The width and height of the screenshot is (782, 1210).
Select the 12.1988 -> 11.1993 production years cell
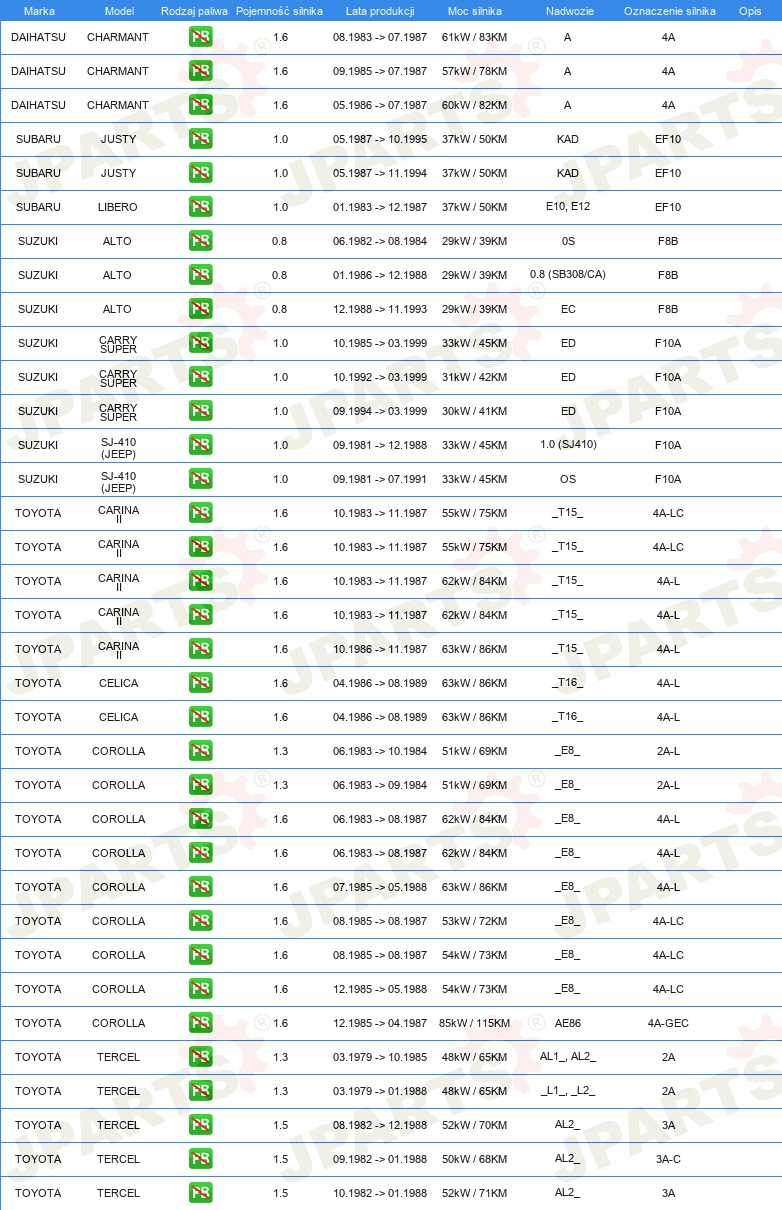pyautogui.click(x=380, y=309)
